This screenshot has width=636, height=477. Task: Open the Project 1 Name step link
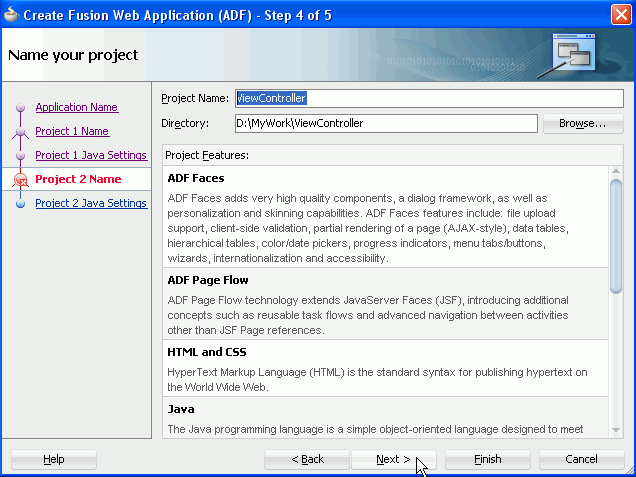[x=72, y=131]
